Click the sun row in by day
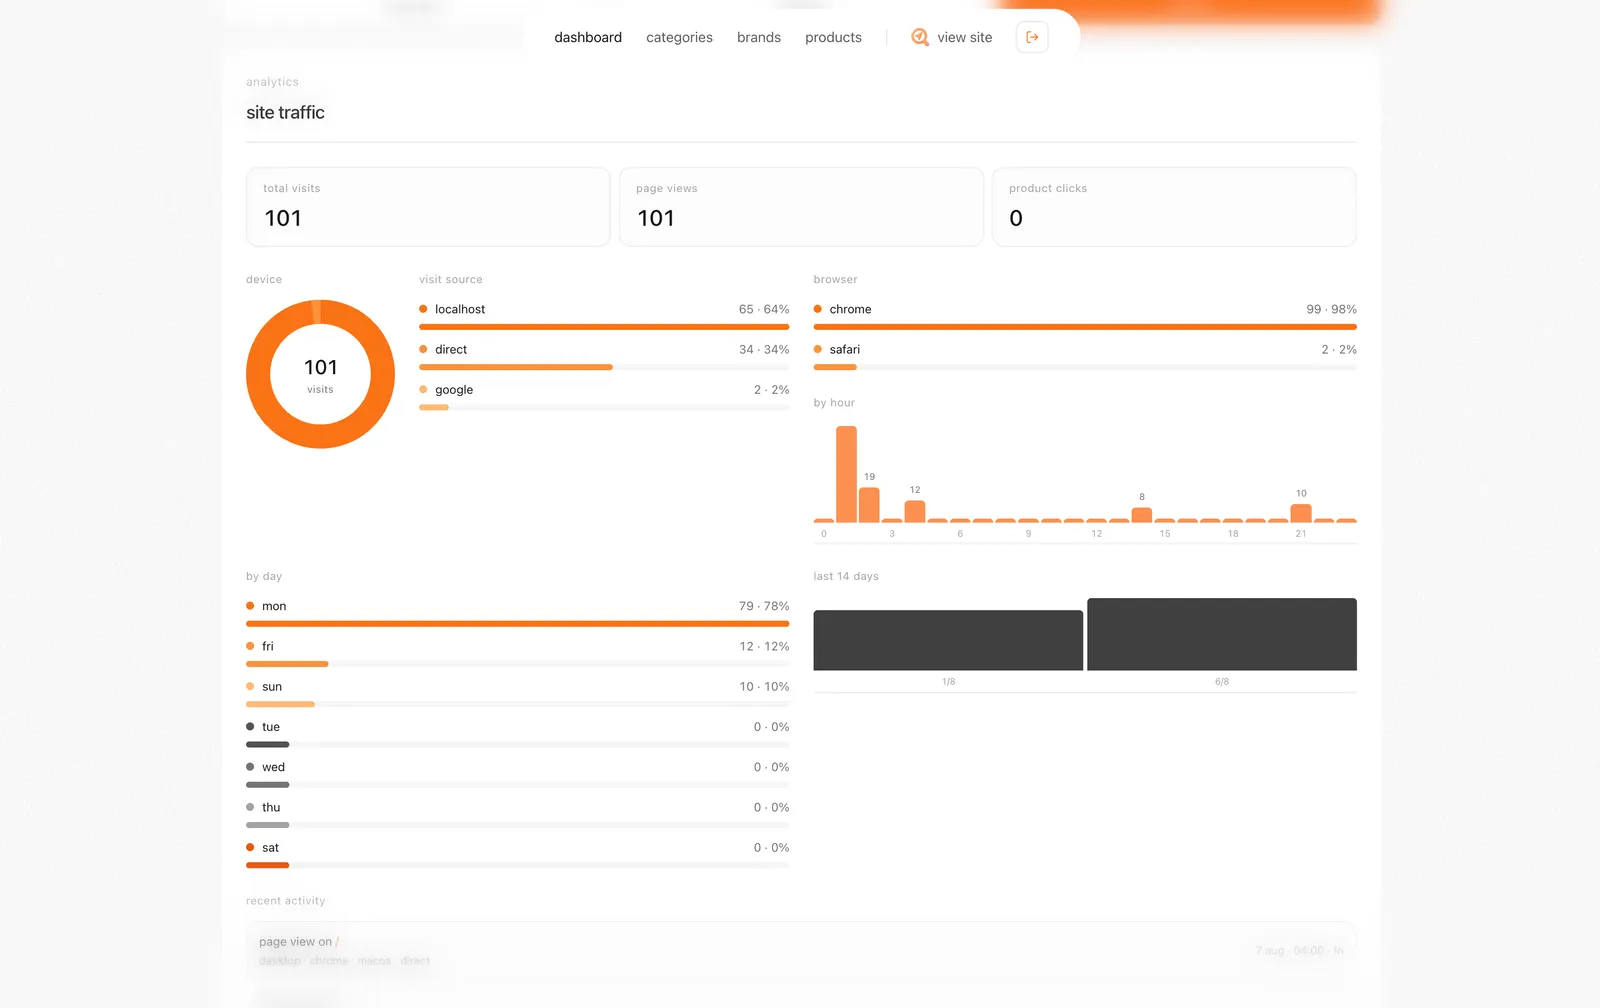1600x1008 pixels. coord(517,694)
